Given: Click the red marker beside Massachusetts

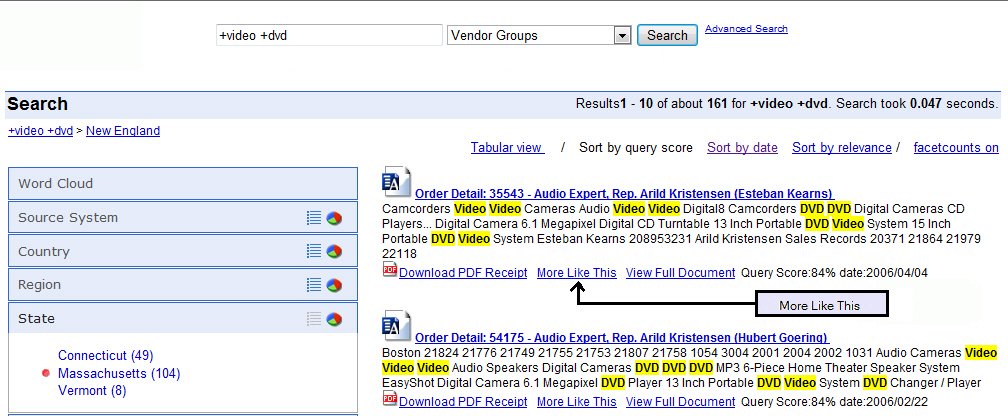Looking at the screenshot, I should pyautogui.click(x=46, y=373).
